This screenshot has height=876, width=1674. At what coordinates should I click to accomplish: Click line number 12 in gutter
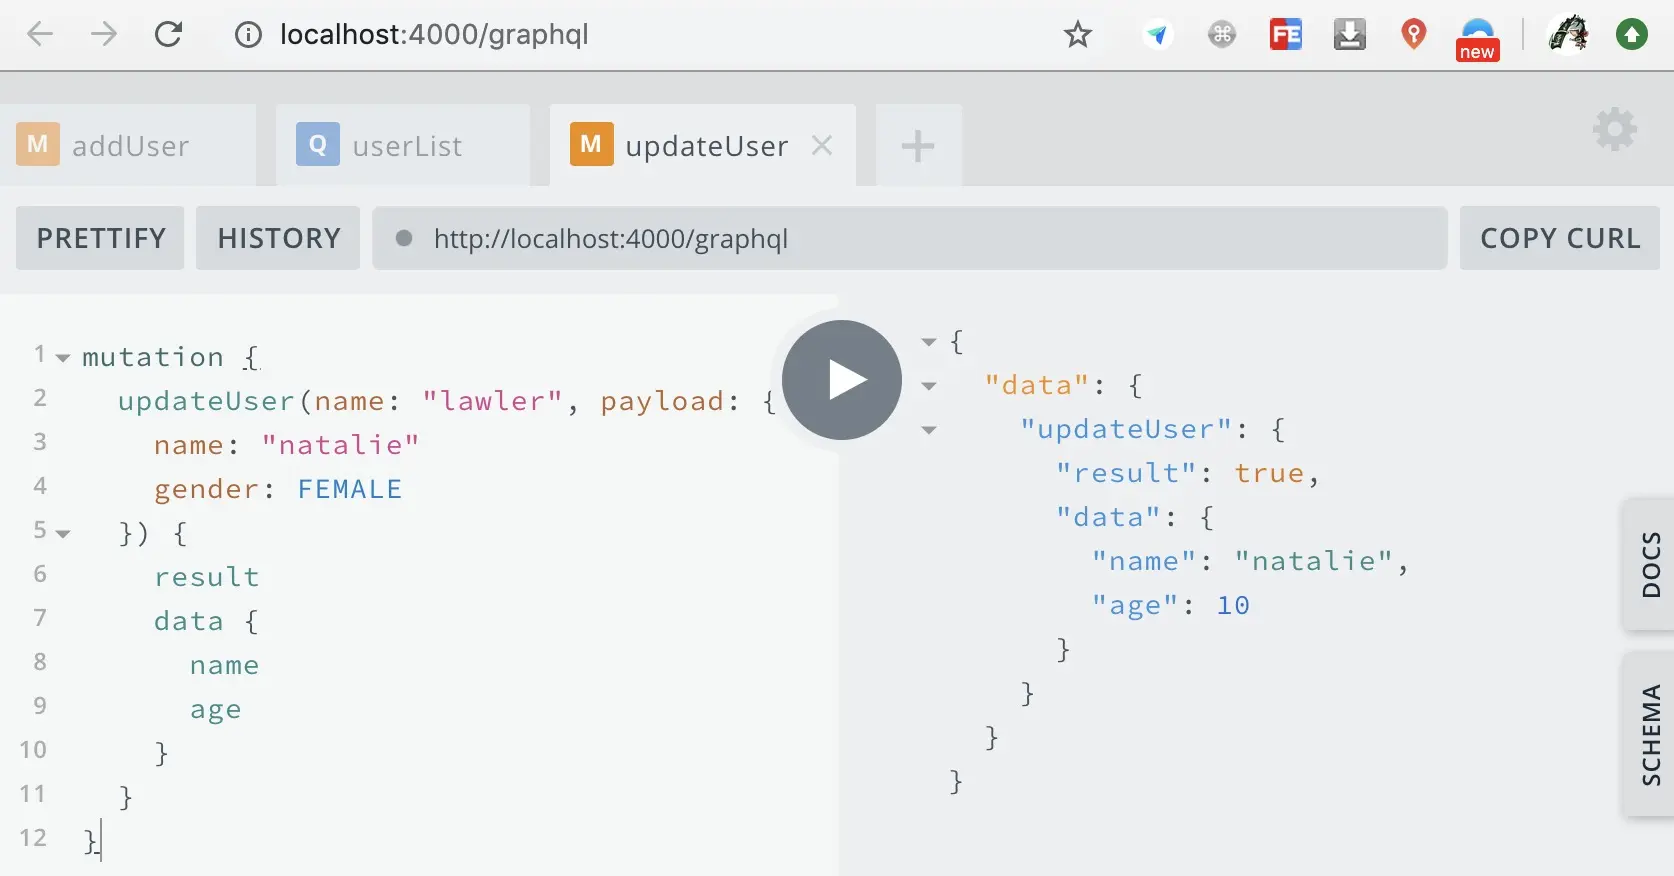click(x=33, y=838)
